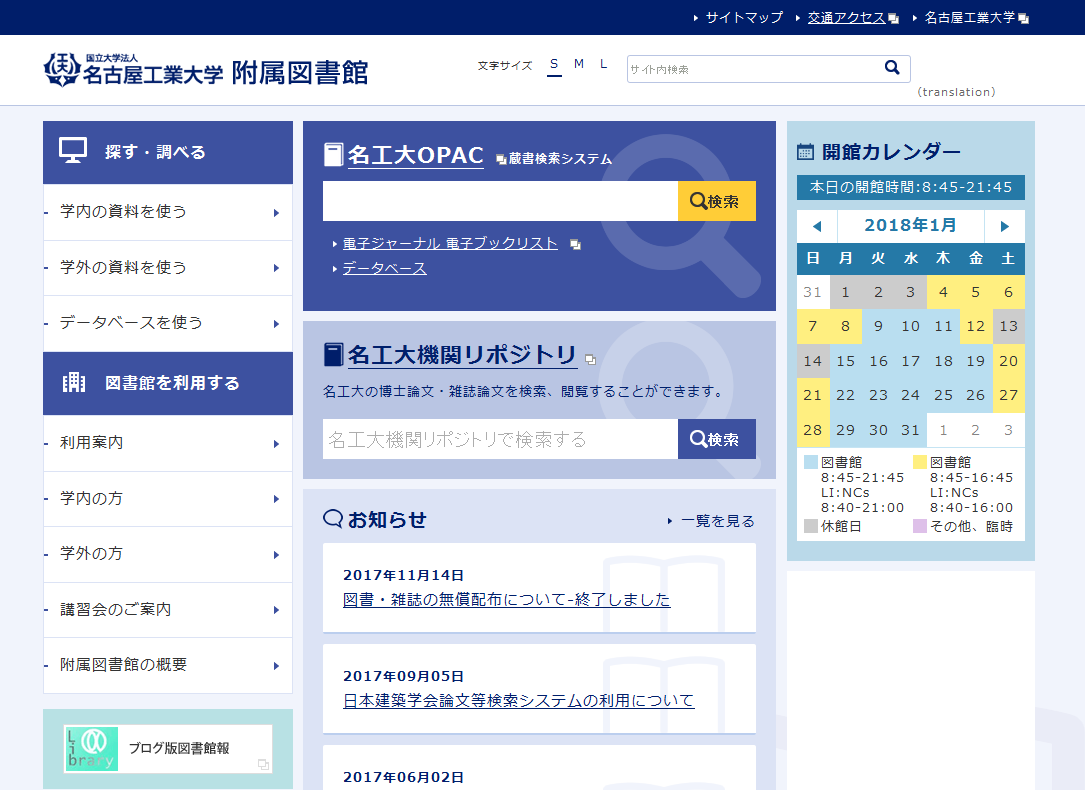Select January 28 in calendar
This screenshot has height=790, width=1085.
coord(812,430)
